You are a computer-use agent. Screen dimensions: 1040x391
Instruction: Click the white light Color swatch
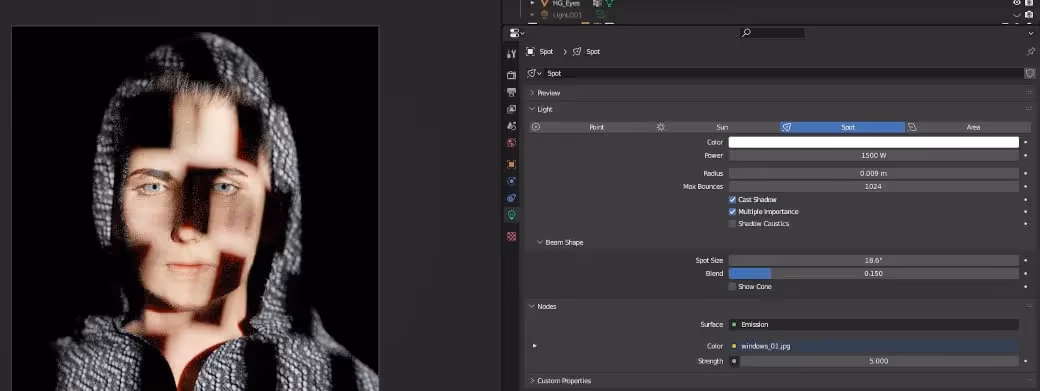point(874,142)
